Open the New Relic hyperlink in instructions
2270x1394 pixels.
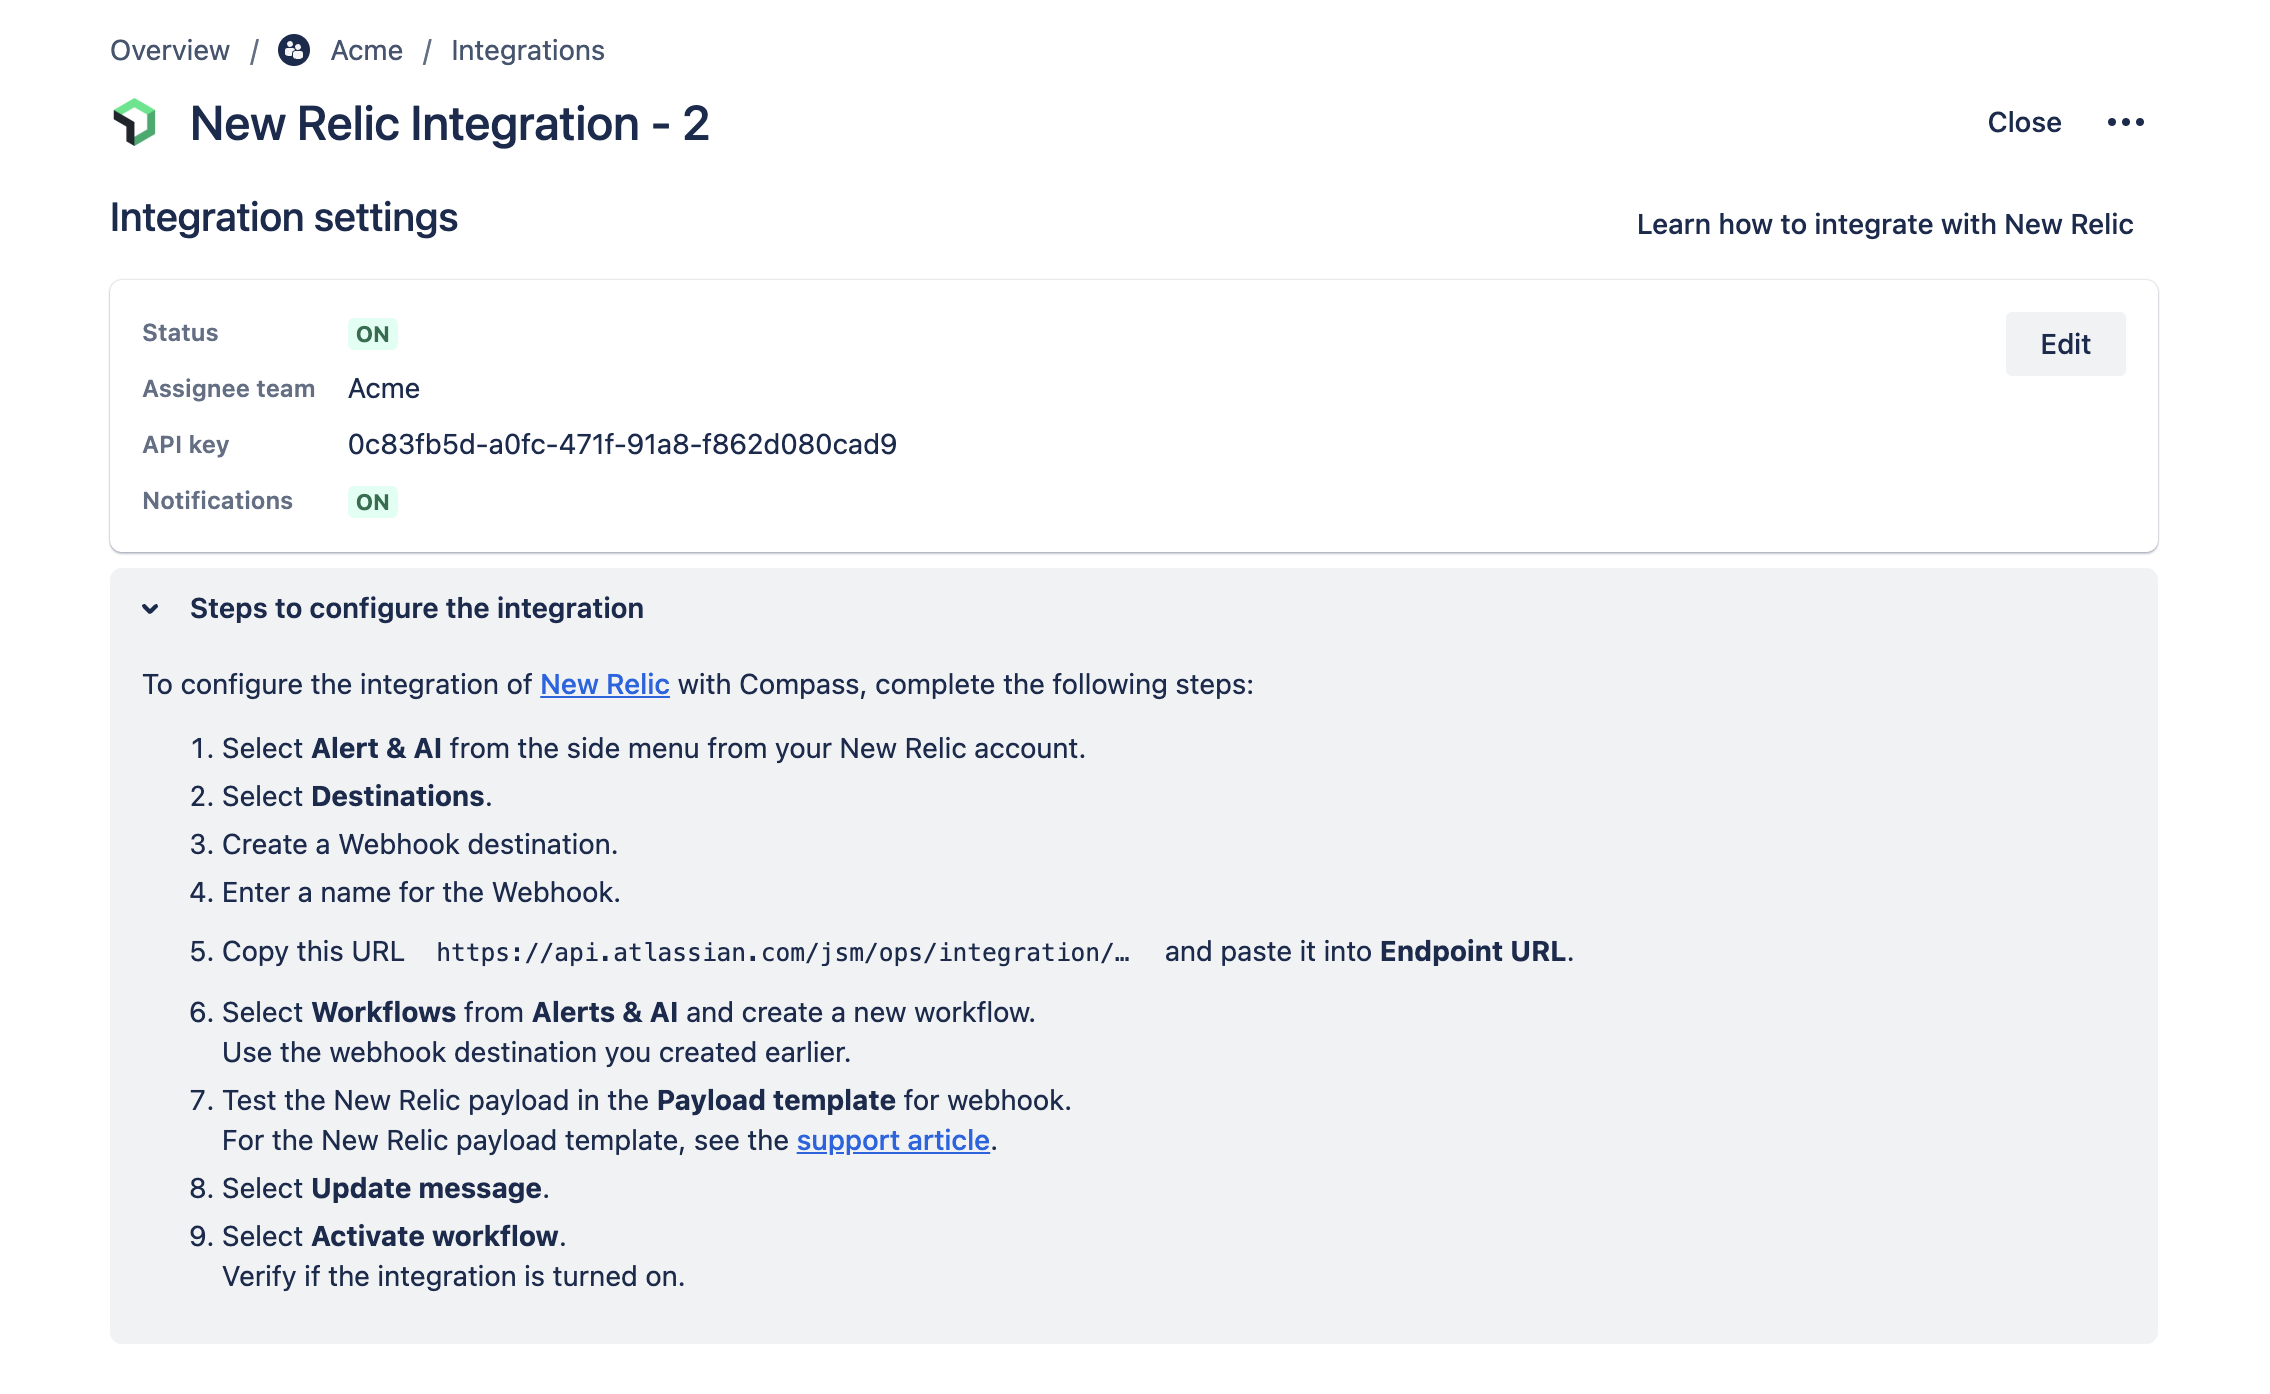[605, 684]
